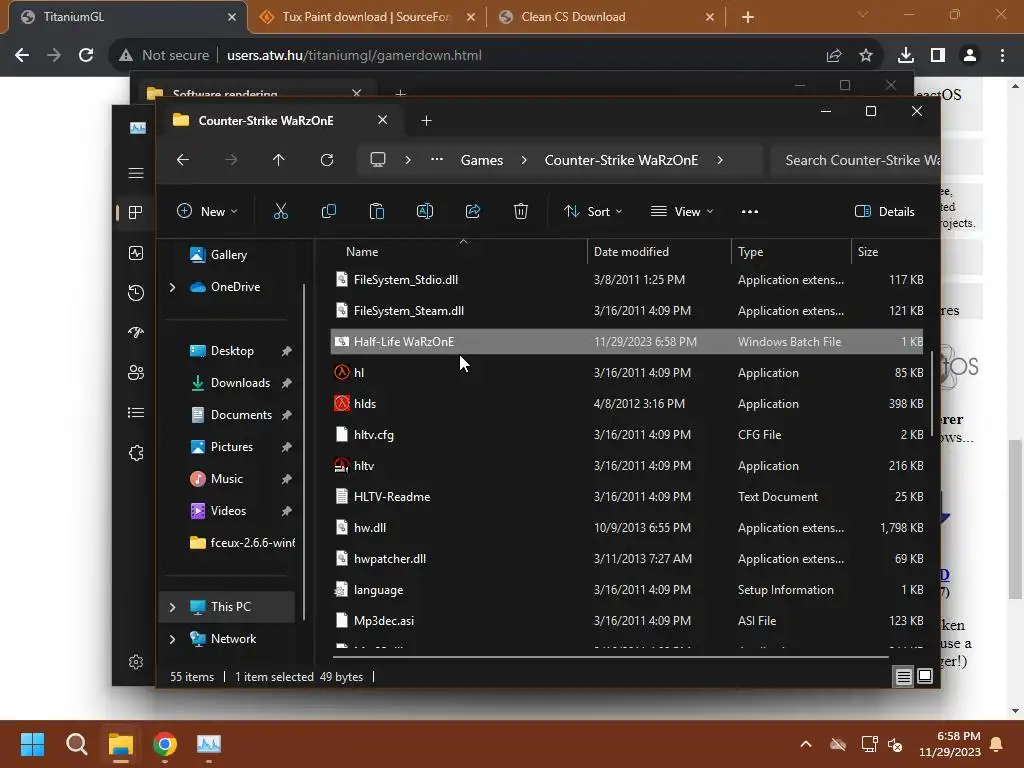Show hidden system tray icons chevron
This screenshot has height=768, width=1024.
tap(806, 744)
